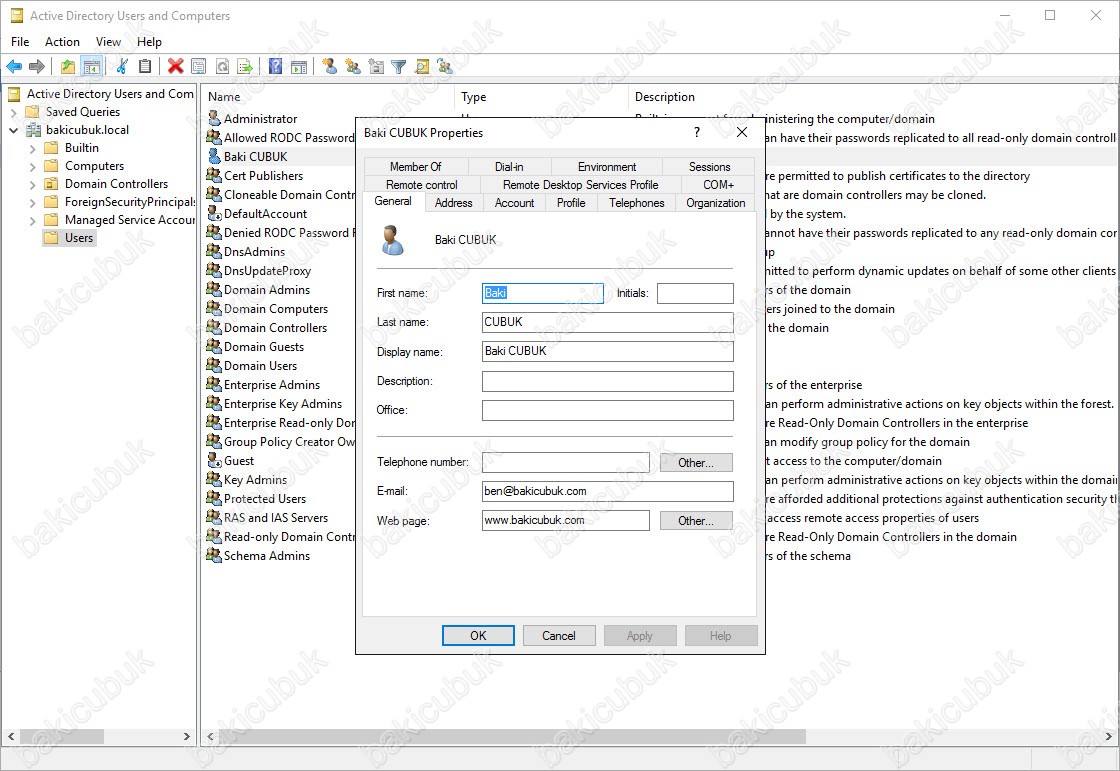
Task: Click the Schema Admins group icon
Action: coord(214,555)
